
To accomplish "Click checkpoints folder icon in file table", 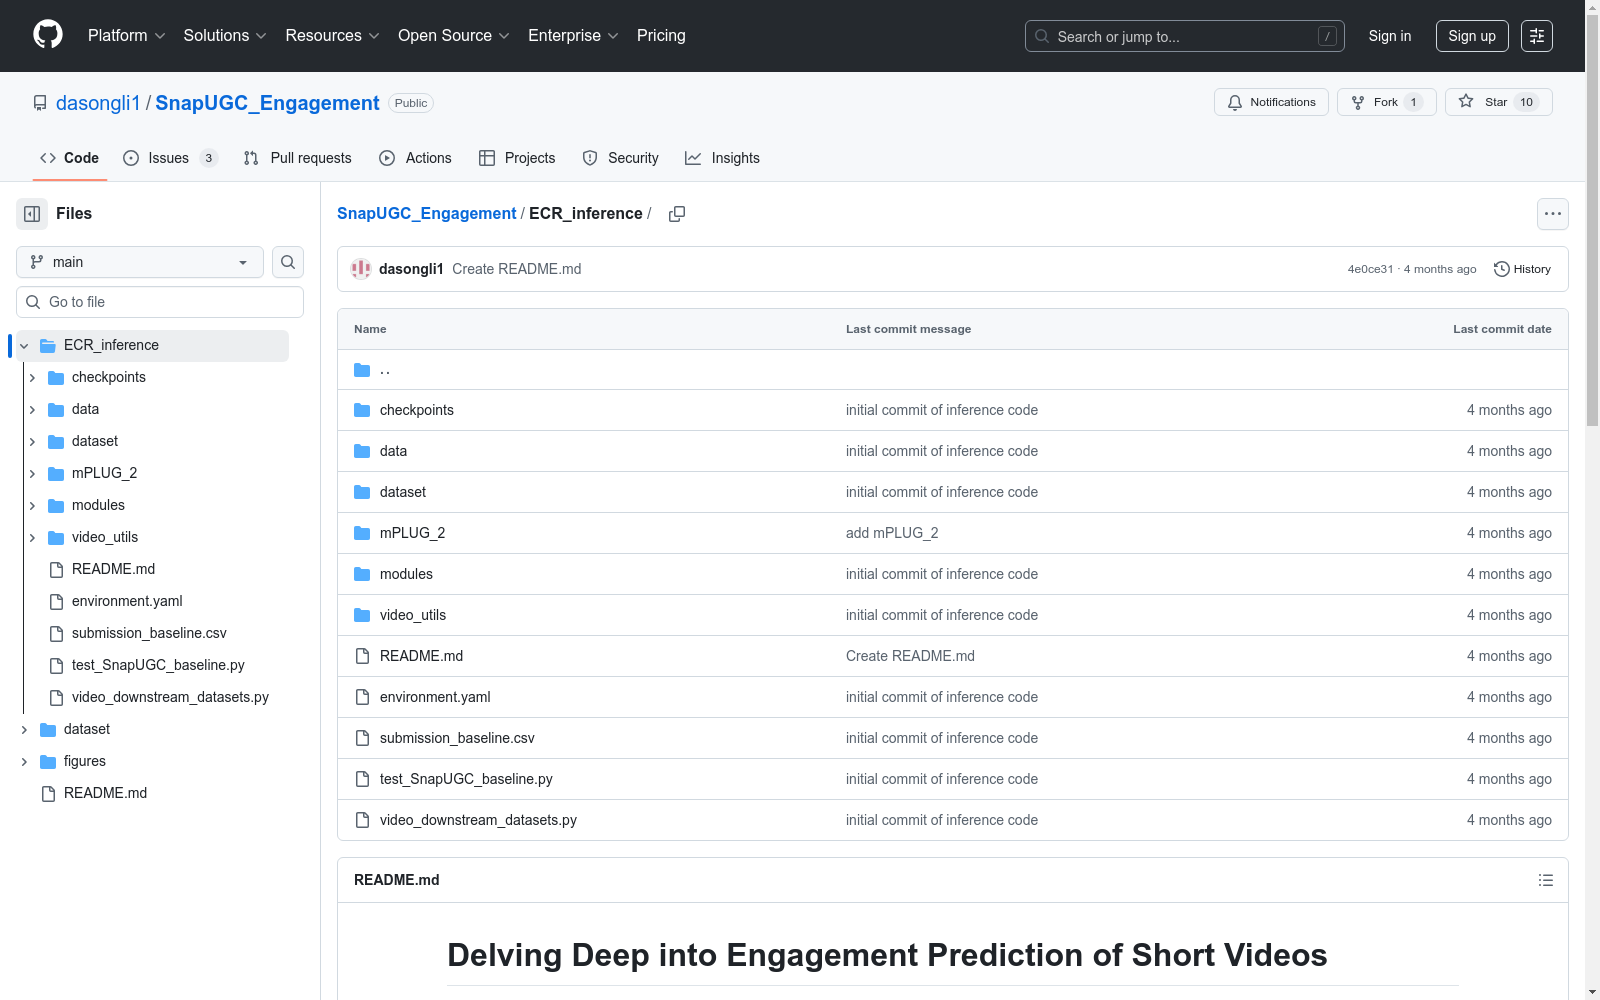I will pos(362,410).
